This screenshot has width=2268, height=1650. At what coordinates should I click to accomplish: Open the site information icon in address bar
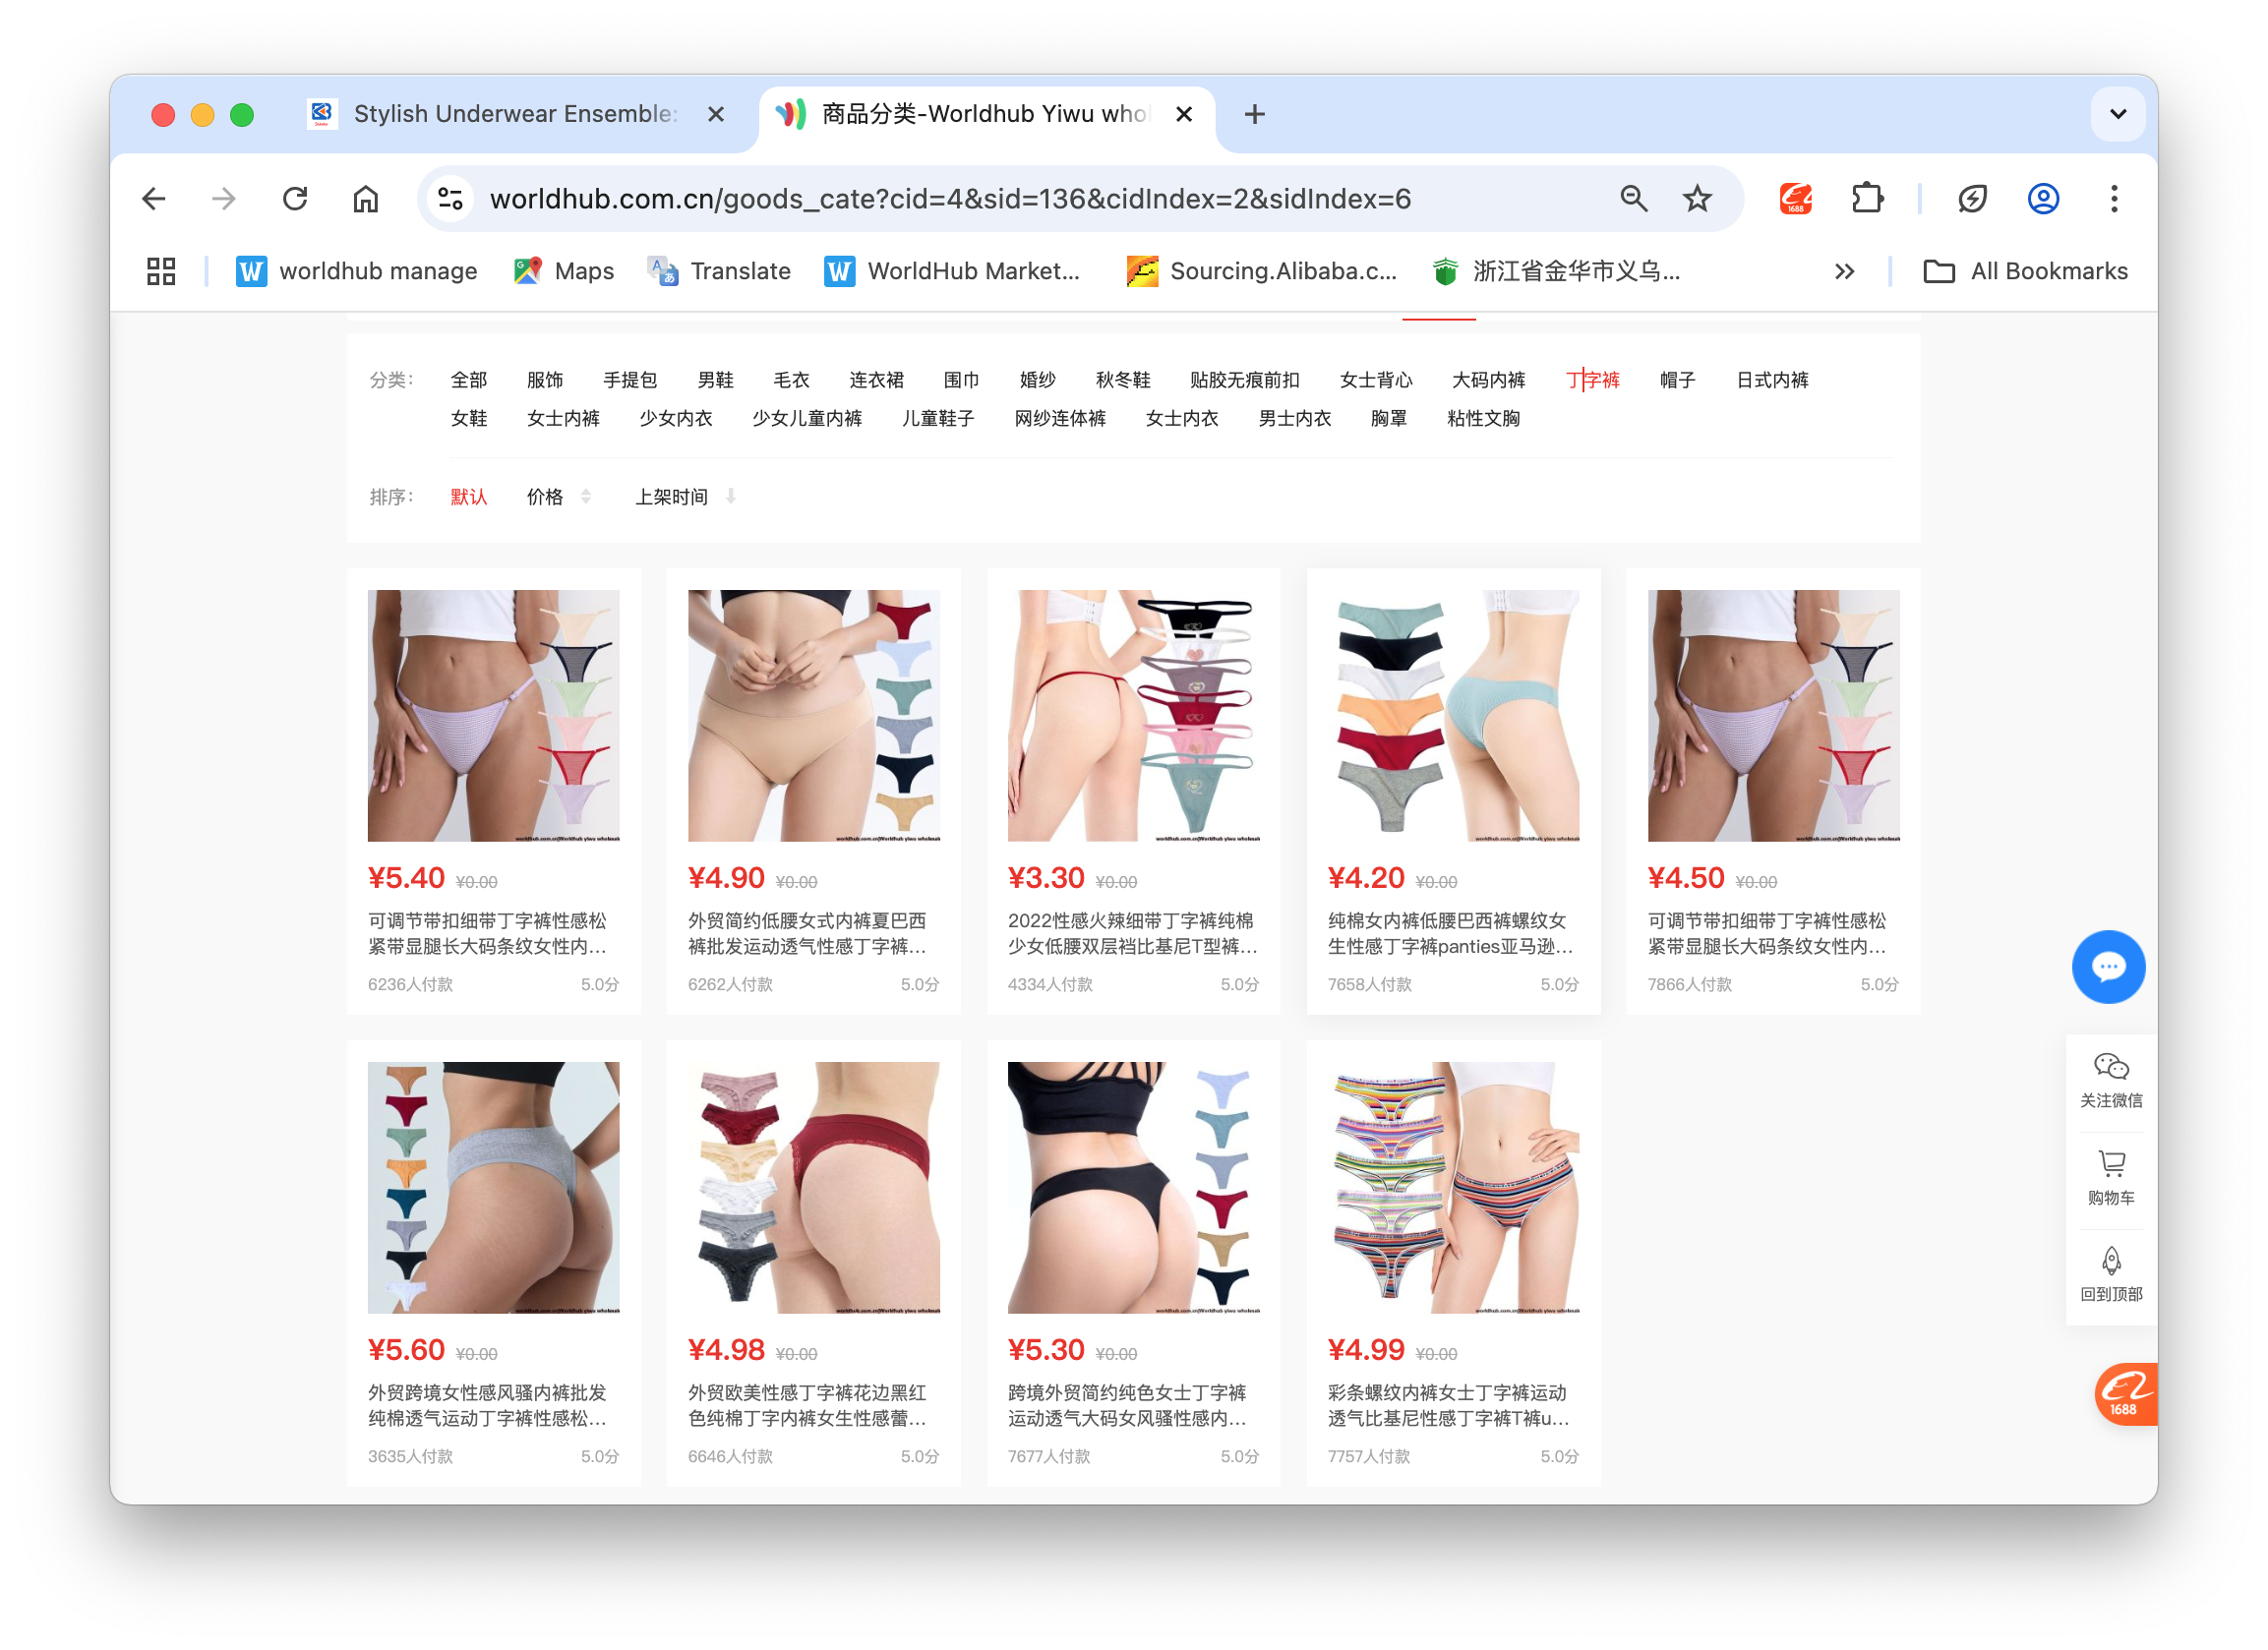(x=451, y=199)
